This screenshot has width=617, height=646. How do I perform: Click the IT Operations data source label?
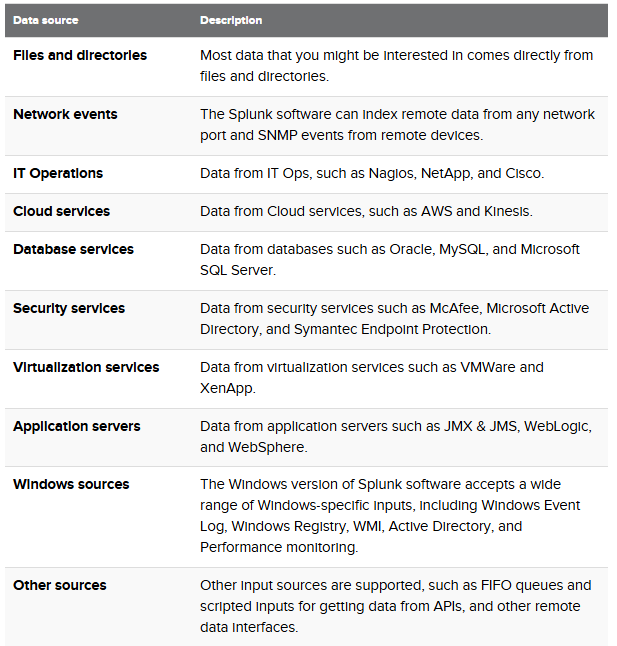(x=58, y=173)
